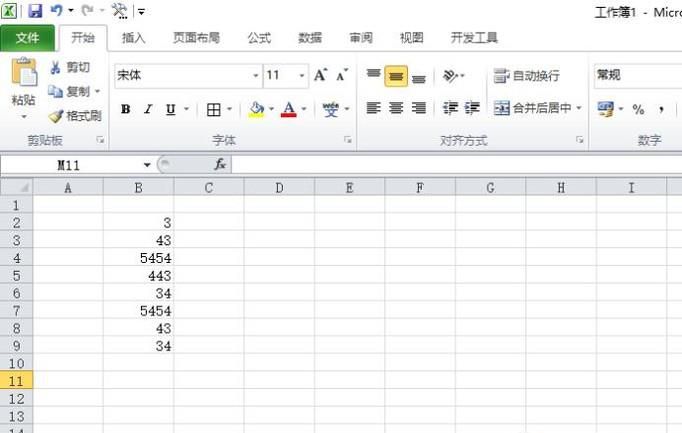Click the accounting number format icon
Viewport: 682px width, 433px height.
point(605,109)
